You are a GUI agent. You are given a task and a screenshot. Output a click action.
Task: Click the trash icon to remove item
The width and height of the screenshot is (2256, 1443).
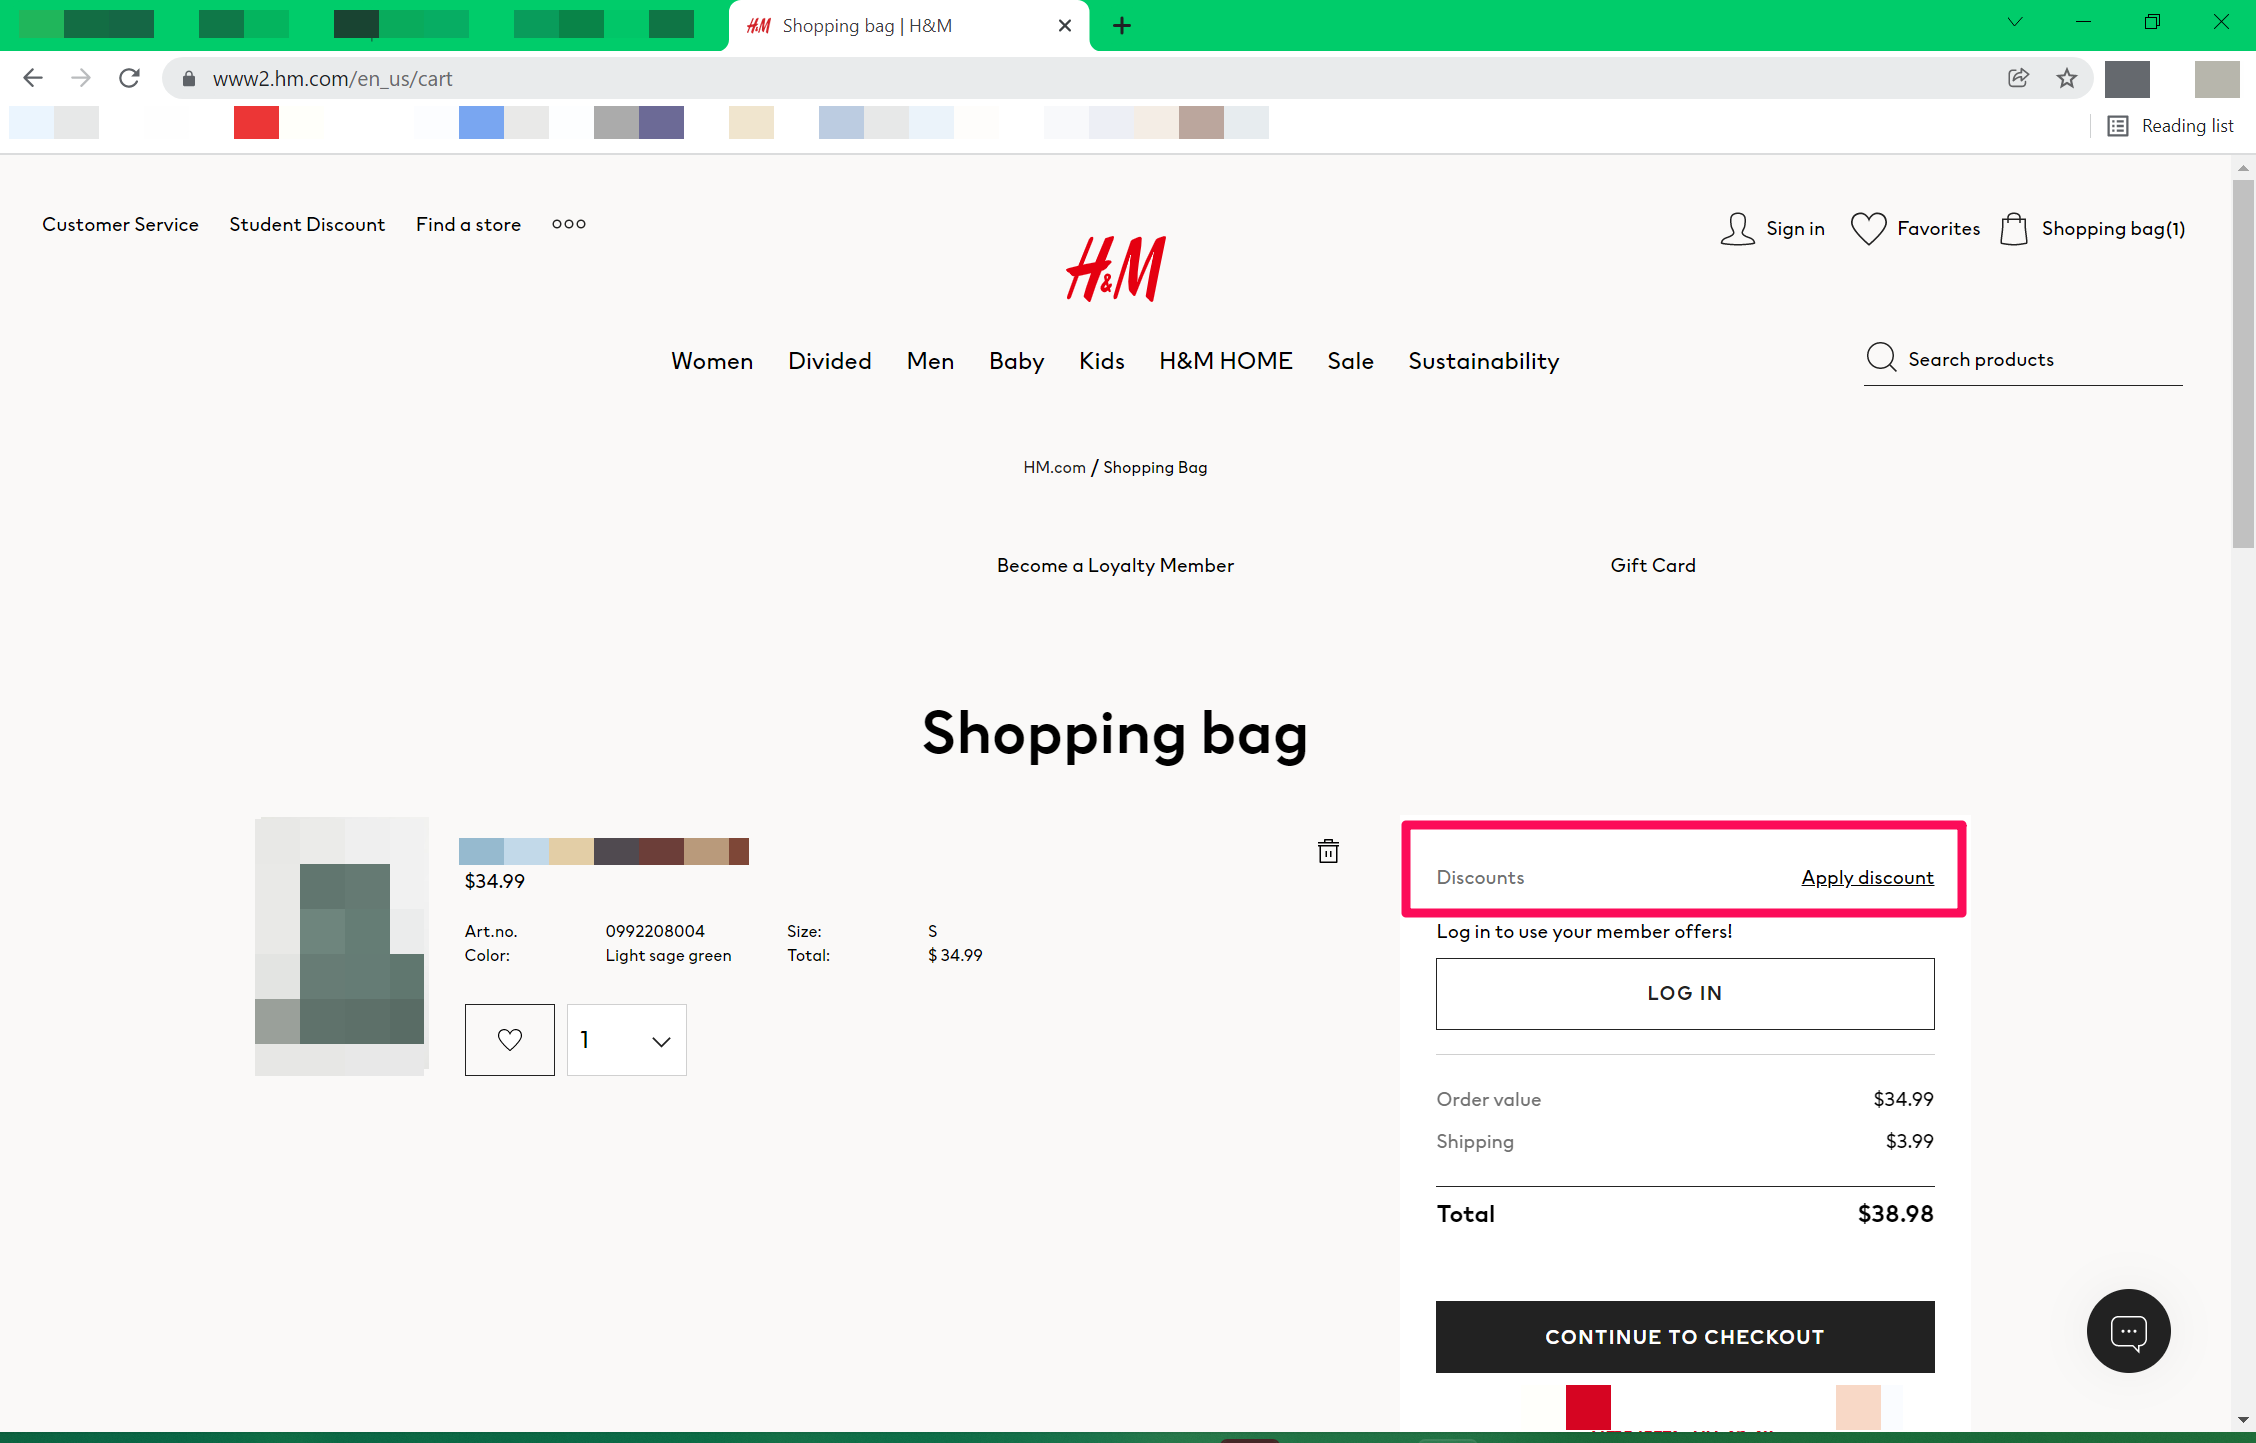pyautogui.click(x=1328, y=851)
